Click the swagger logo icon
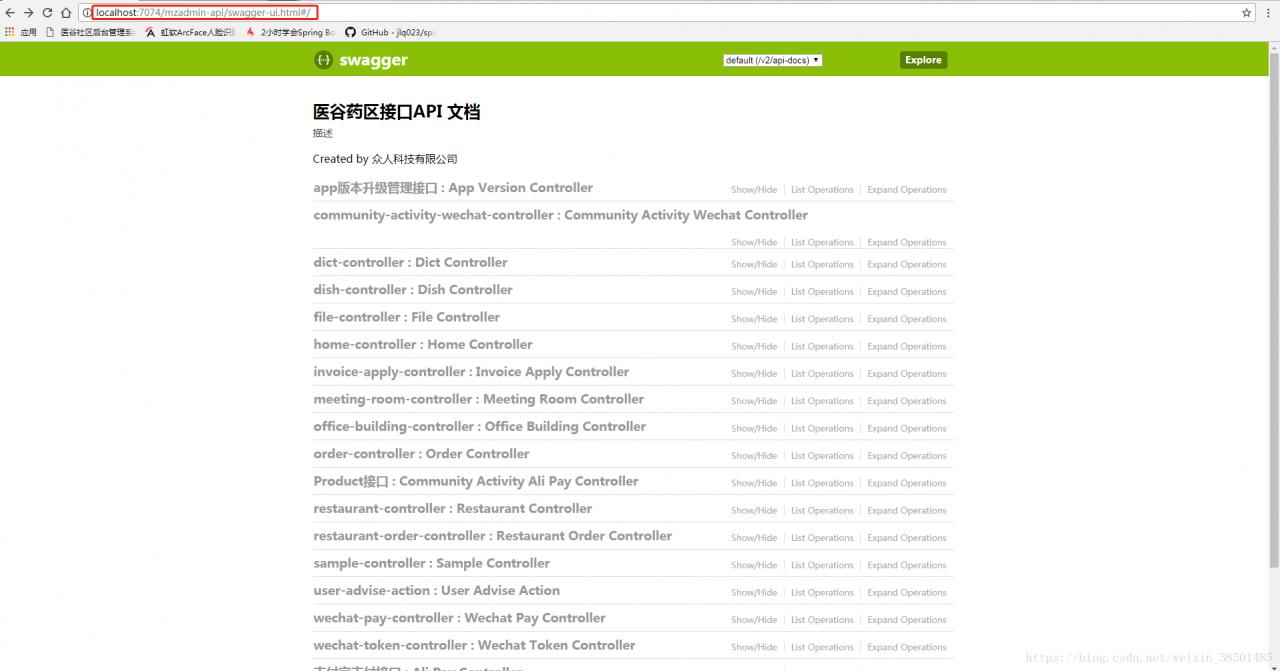This screenshot has width=1280, height=671. 323,60
